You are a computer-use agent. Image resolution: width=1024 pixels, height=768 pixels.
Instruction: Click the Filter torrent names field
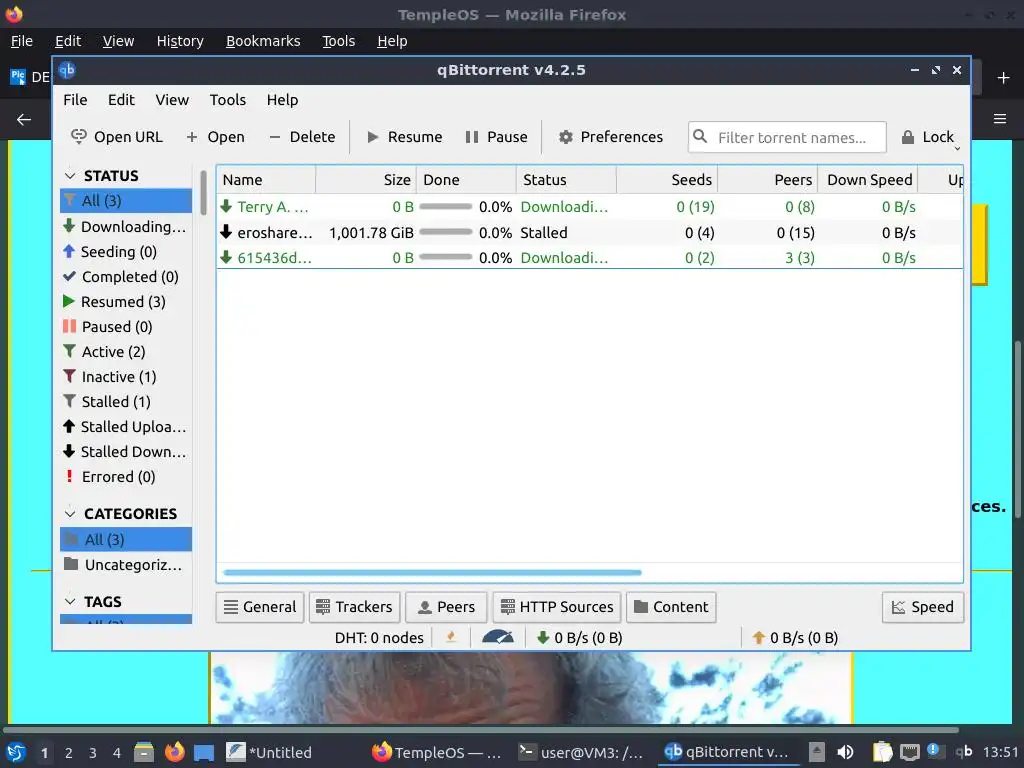[787, 137]
